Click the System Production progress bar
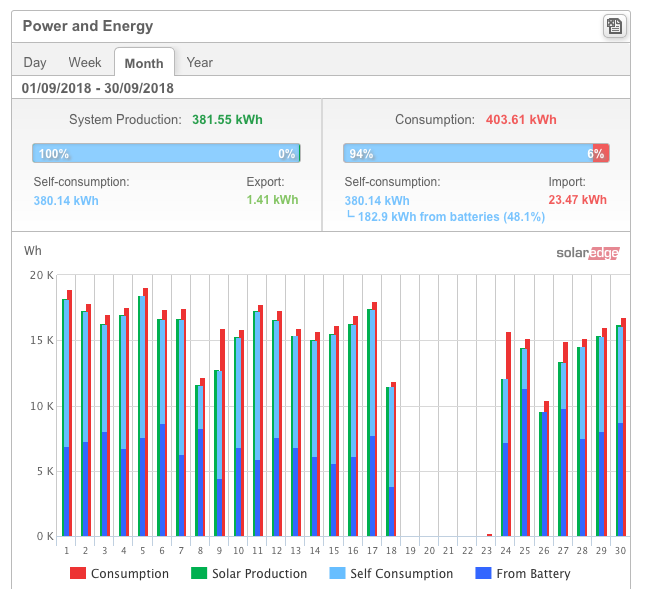The height and width of the screenshot is (589, 648). (x=166, y=153)
